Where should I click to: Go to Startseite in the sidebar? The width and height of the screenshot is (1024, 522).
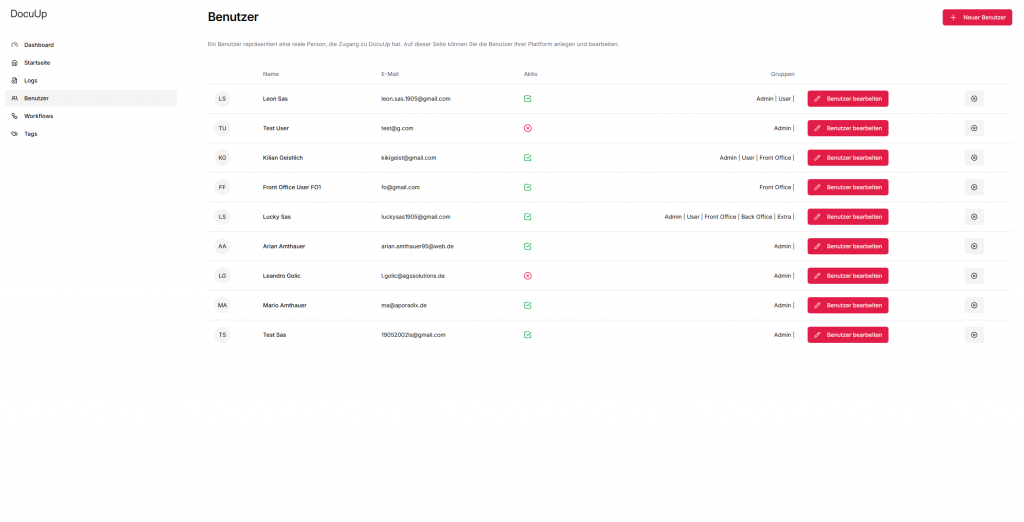pyautogui.click(x=38, y=63)
